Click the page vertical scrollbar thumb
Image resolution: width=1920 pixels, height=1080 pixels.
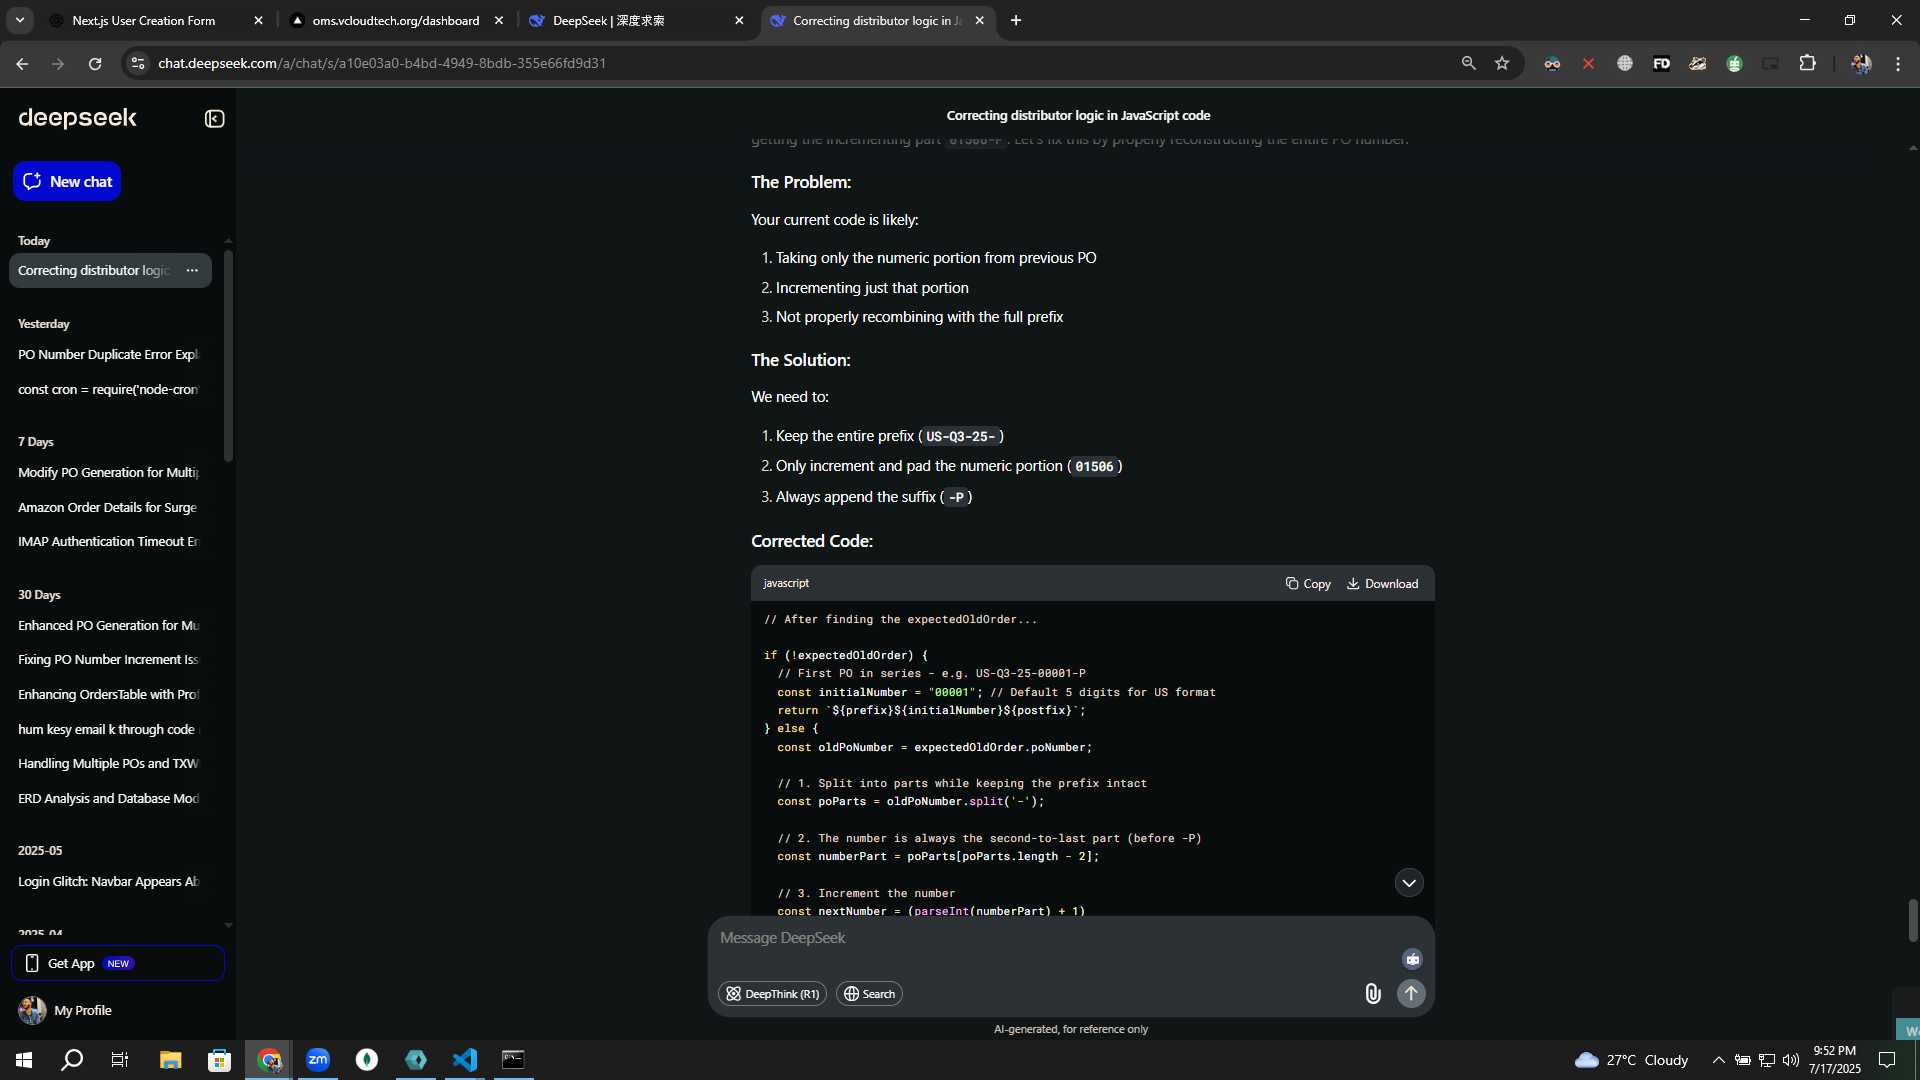(x=1912, y=920)
